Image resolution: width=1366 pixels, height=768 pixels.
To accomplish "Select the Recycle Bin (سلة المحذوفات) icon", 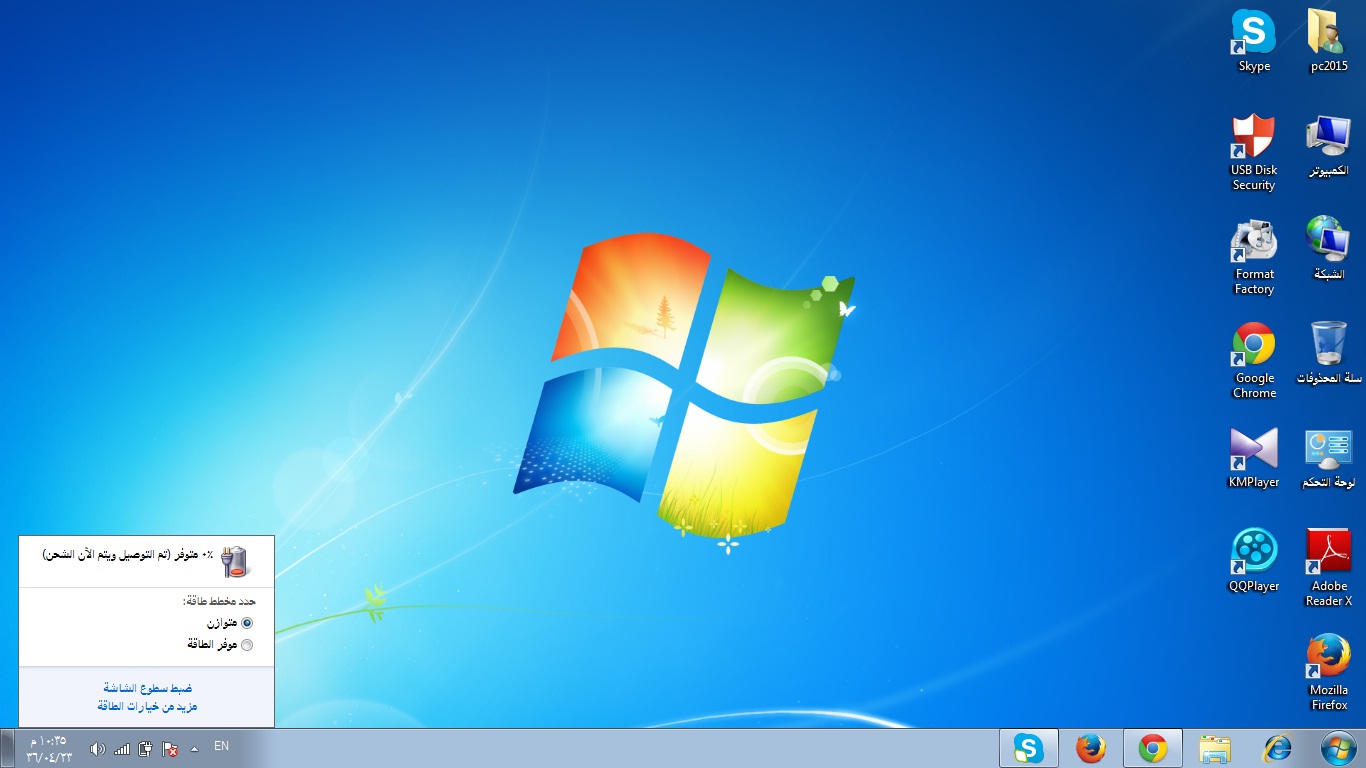I will click(x=1329, y=352).
